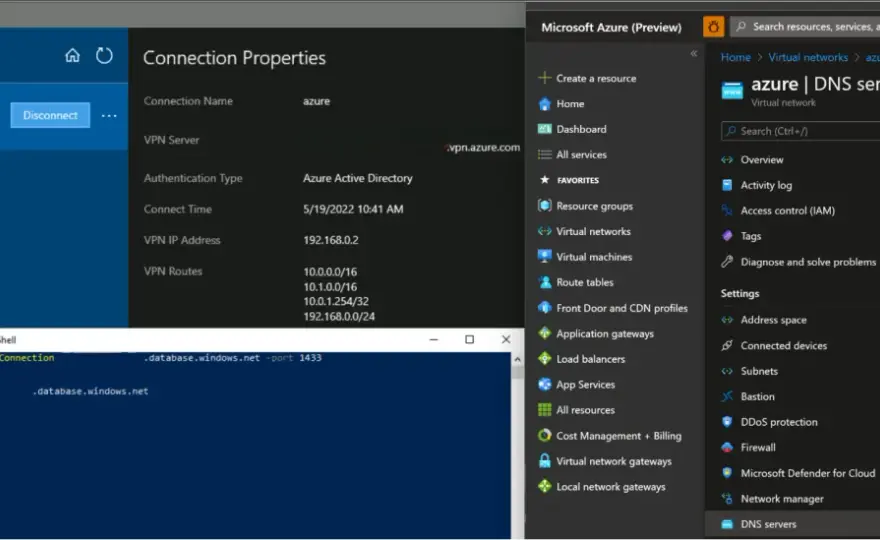The width and height of the screenshot is (880, 540).
Task: Click the Activity log icon
Action: (727, 185)
